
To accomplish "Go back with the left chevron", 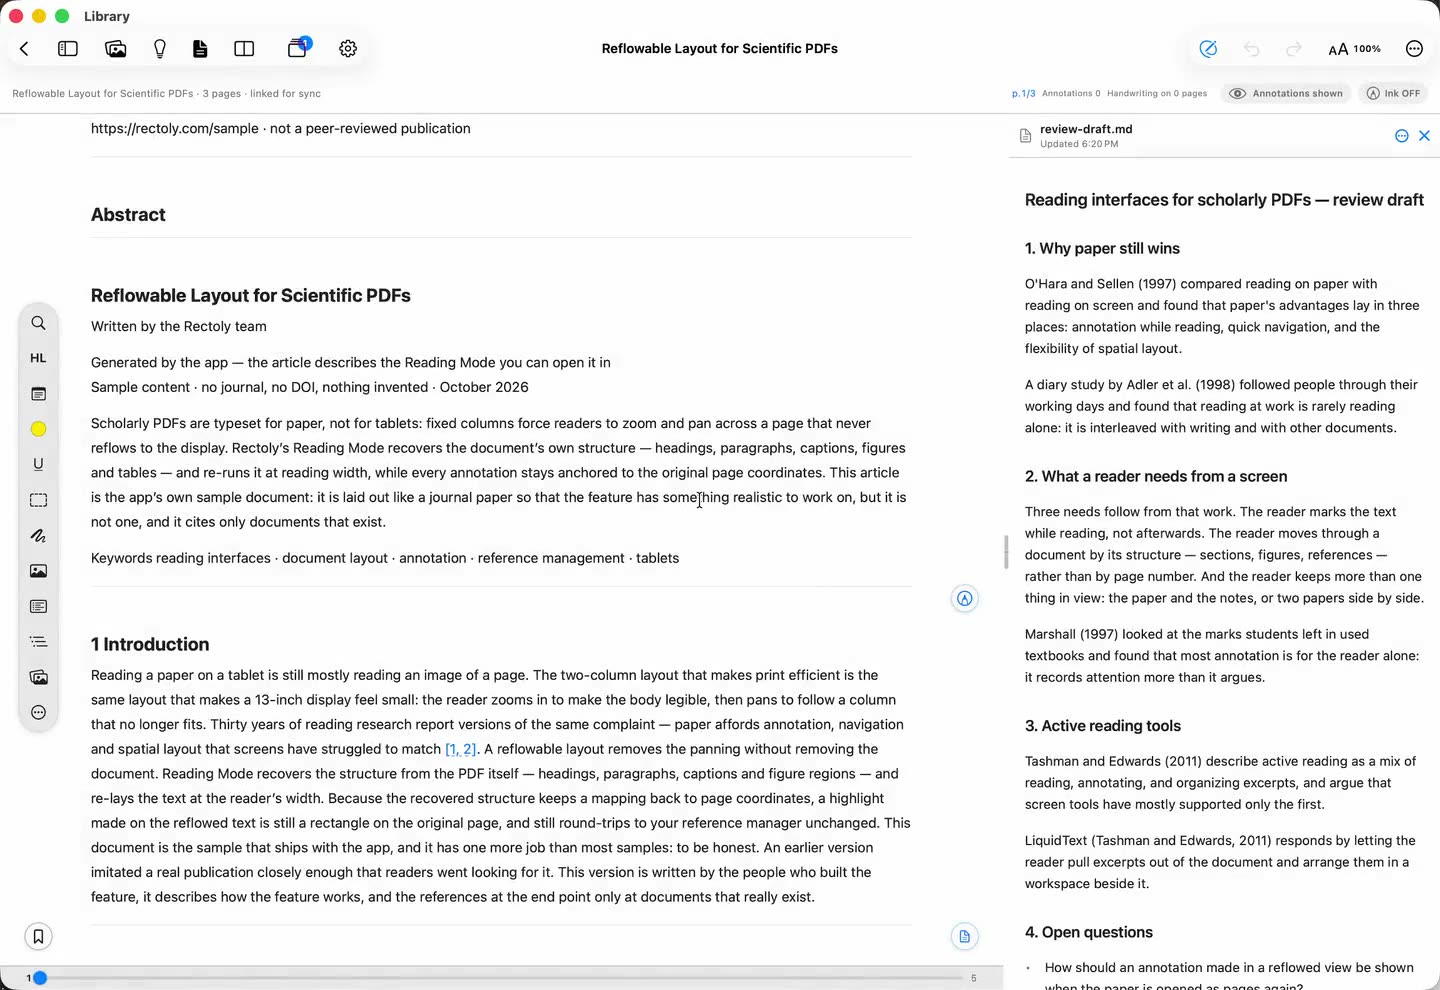I will pos(24,48).
